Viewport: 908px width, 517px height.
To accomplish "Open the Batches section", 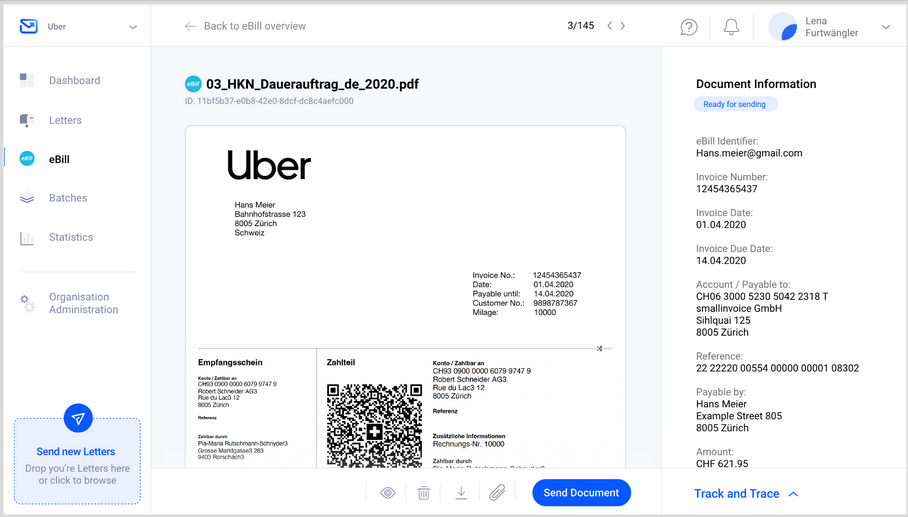I will click(x=68, y=198).
